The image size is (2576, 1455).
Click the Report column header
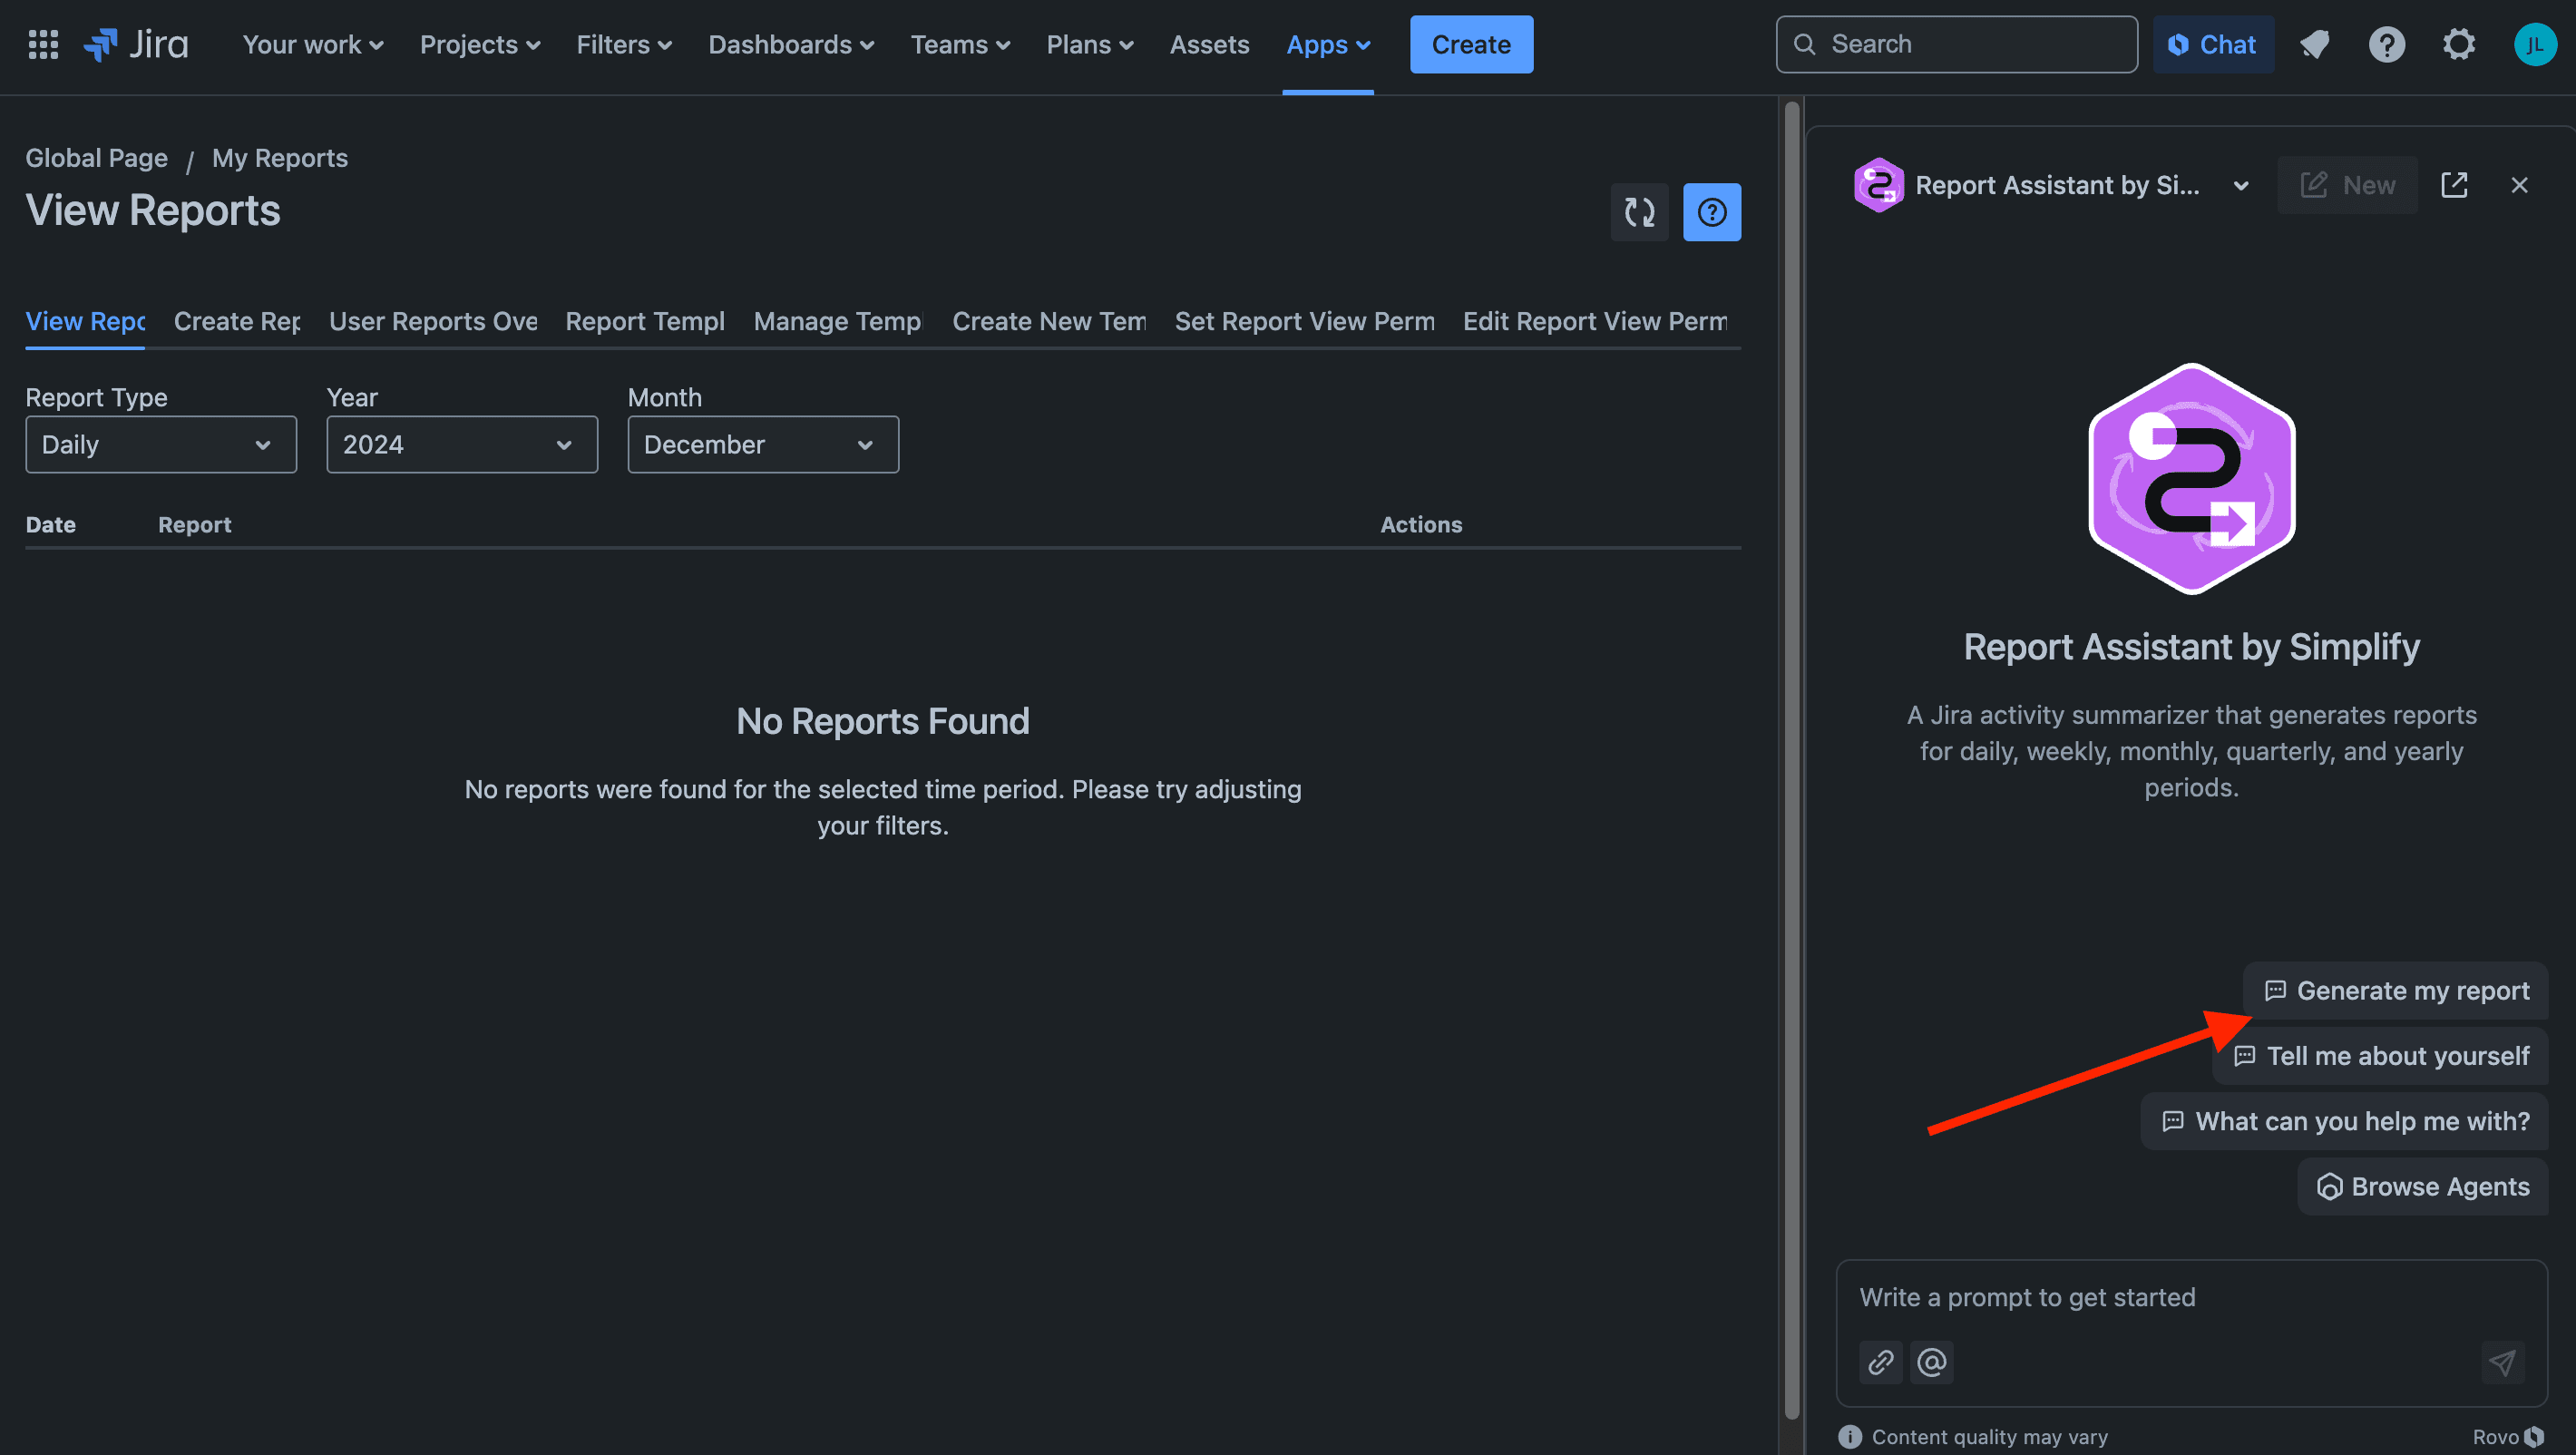click(x=195, y=524)
